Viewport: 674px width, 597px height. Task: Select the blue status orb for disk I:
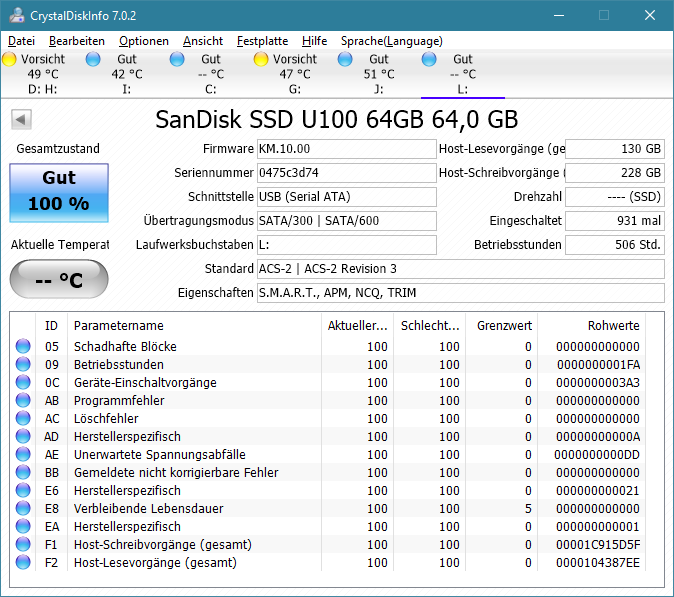[x=93, y=59]
